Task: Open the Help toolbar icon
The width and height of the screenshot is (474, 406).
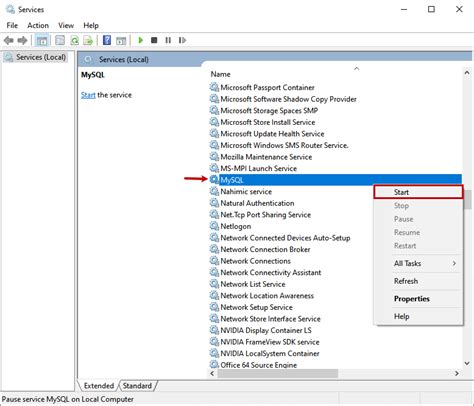Action: click(107, 40)
